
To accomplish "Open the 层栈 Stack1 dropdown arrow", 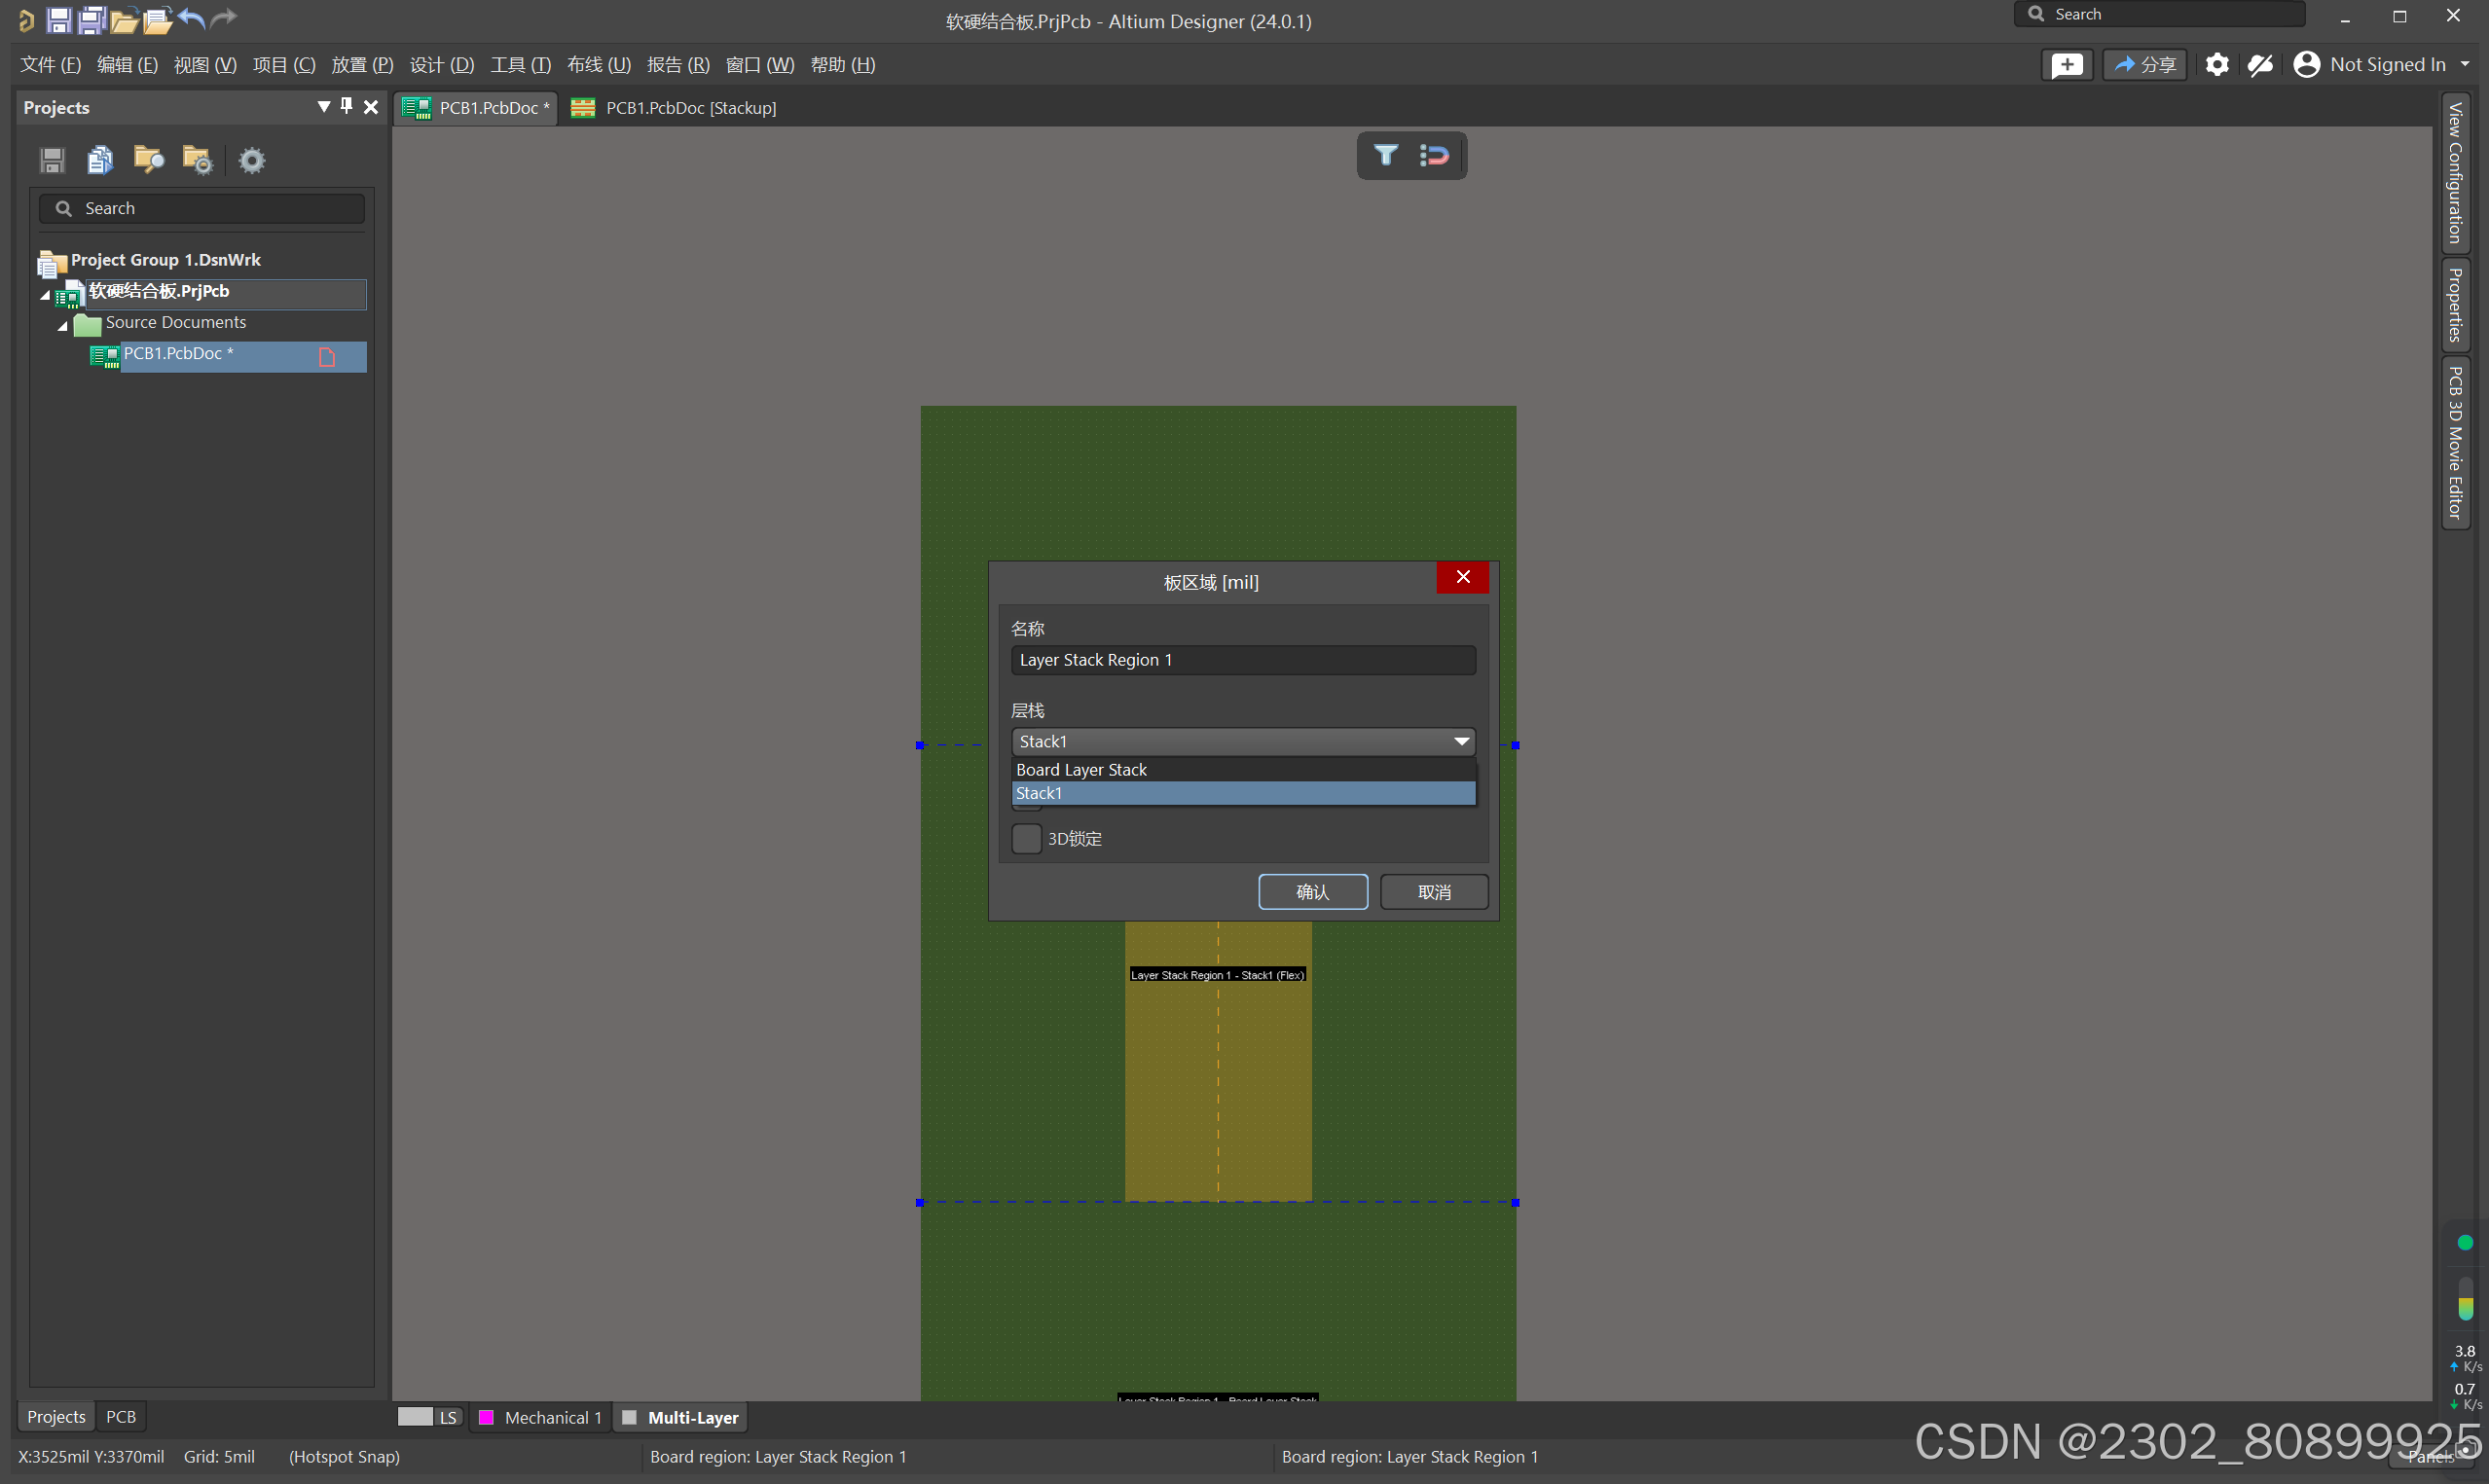I will [x=1460, y=741].
